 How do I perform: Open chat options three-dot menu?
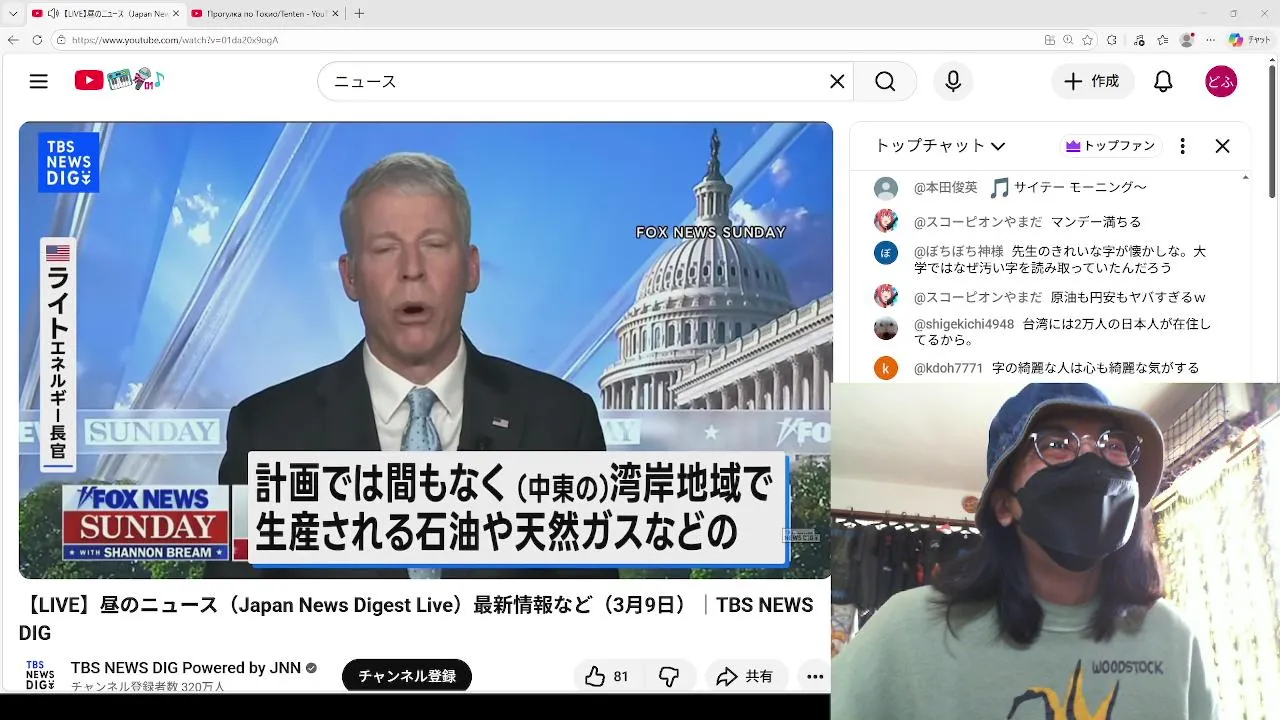tap(1182, 146)
